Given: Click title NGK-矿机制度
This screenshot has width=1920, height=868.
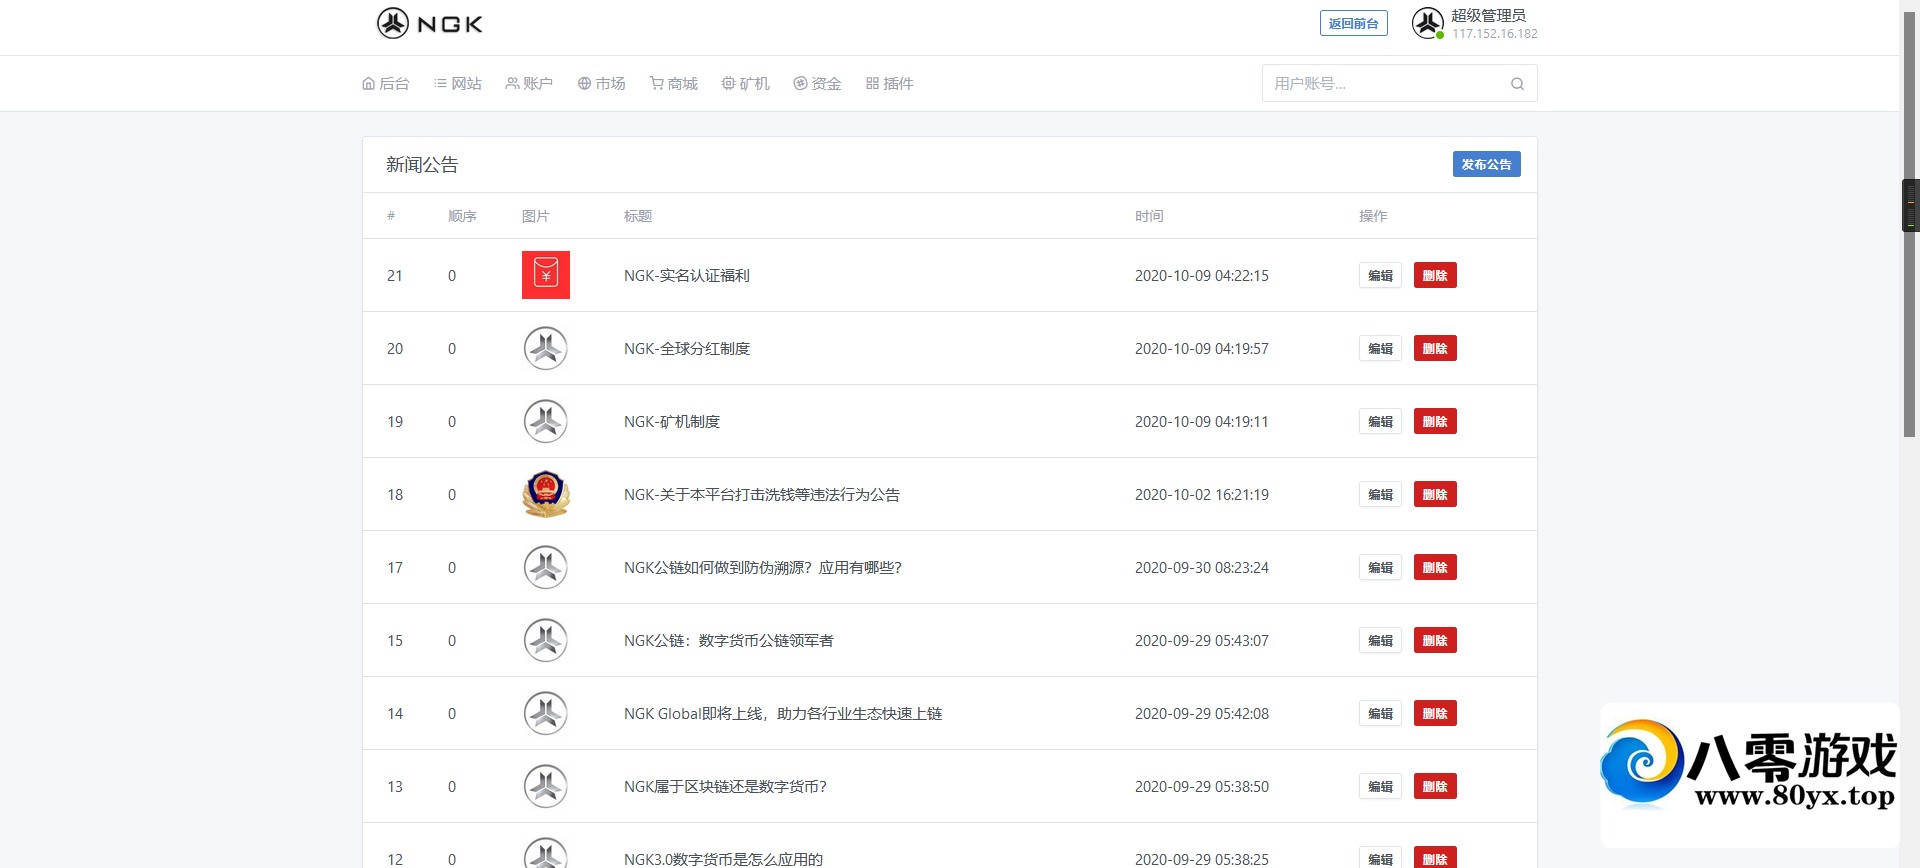Looking at the screenshot, I should pos(672,421).
